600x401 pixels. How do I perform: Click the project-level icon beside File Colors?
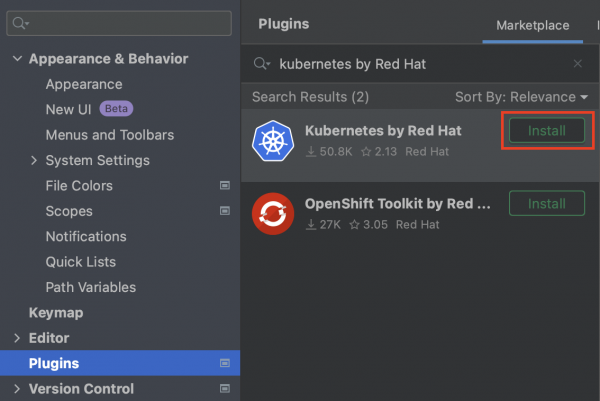tap(225, 186)
